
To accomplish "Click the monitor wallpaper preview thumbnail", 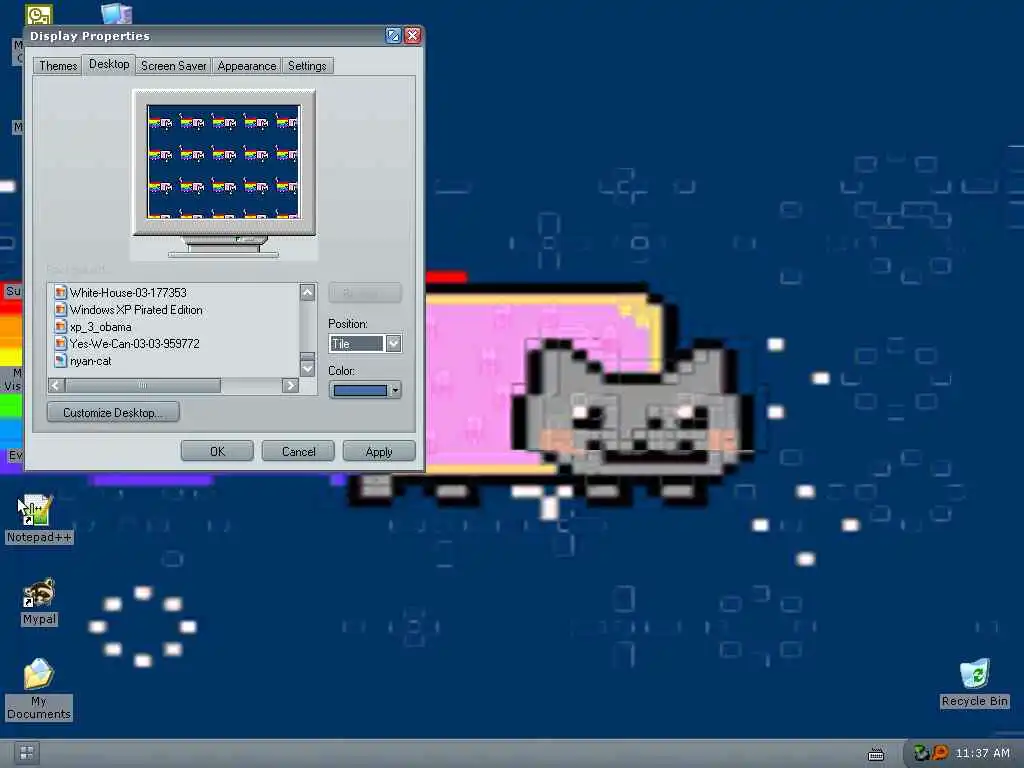I will [x=223, y=161].
